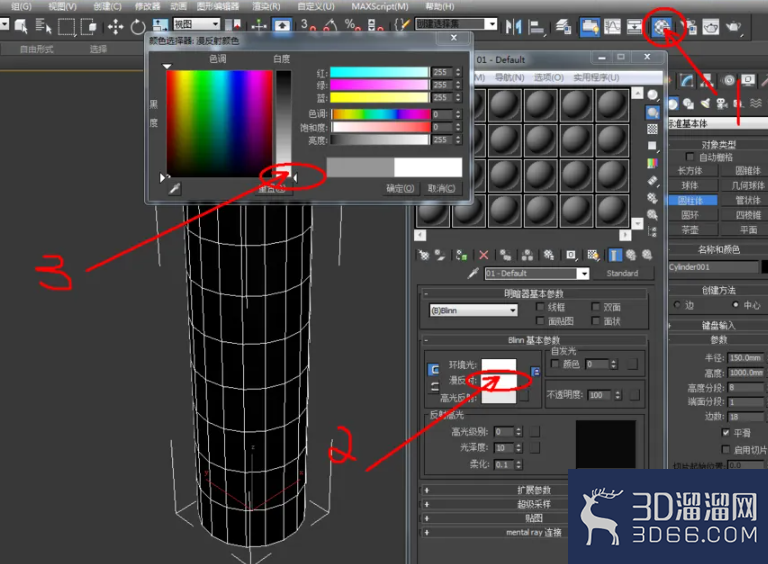Open the MAXScript(M) menu
Screen dimensions: 768x564
point(380,6)
